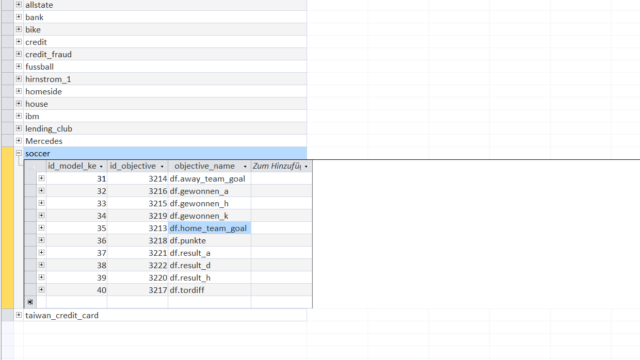The image size is (640, 360).
Task: Expand the df.away_team_goal row plus icon
Action: 42,178
